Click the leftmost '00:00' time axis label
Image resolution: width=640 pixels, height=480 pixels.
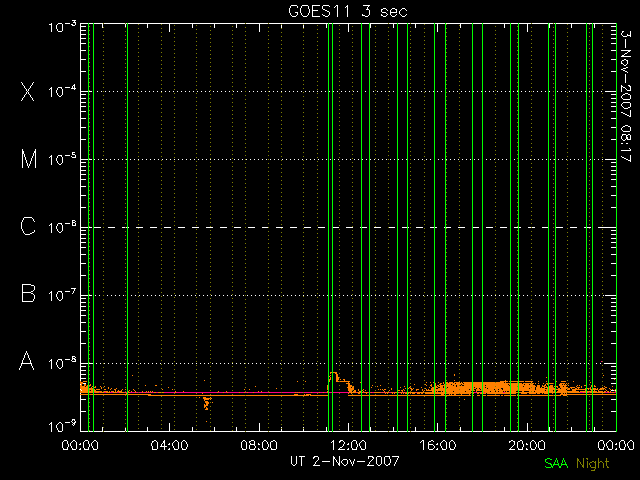tap(80, 445)
